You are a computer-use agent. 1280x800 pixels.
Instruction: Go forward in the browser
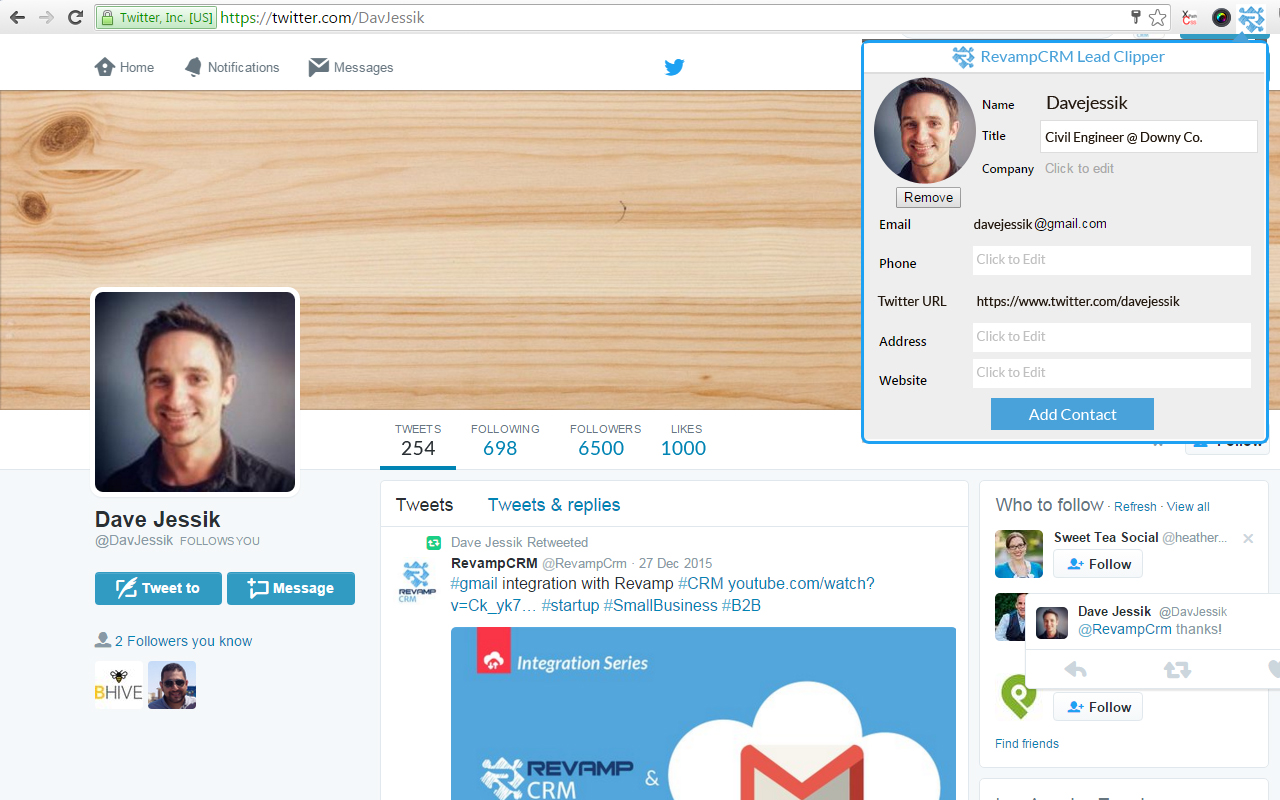point(46,17)
